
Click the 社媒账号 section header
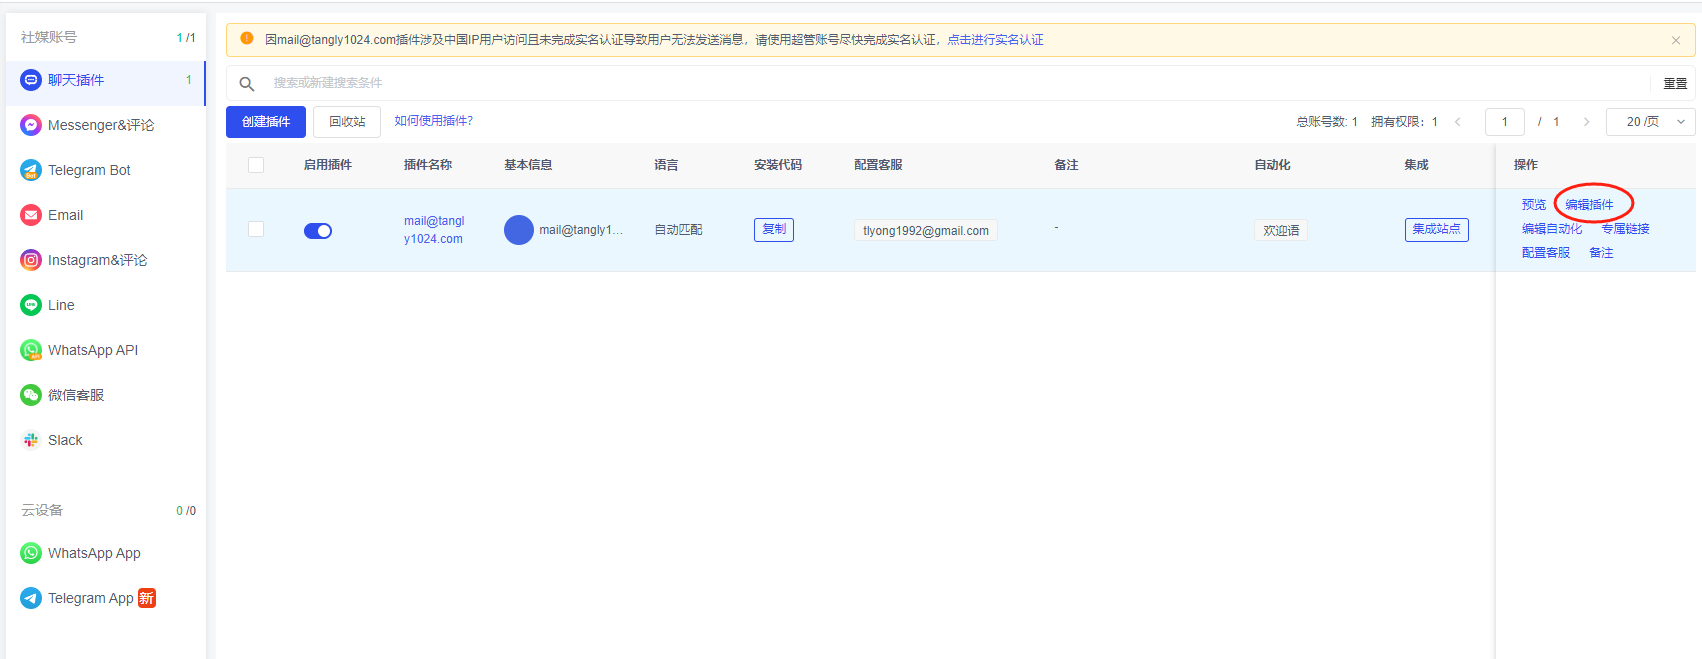[49, 37]
